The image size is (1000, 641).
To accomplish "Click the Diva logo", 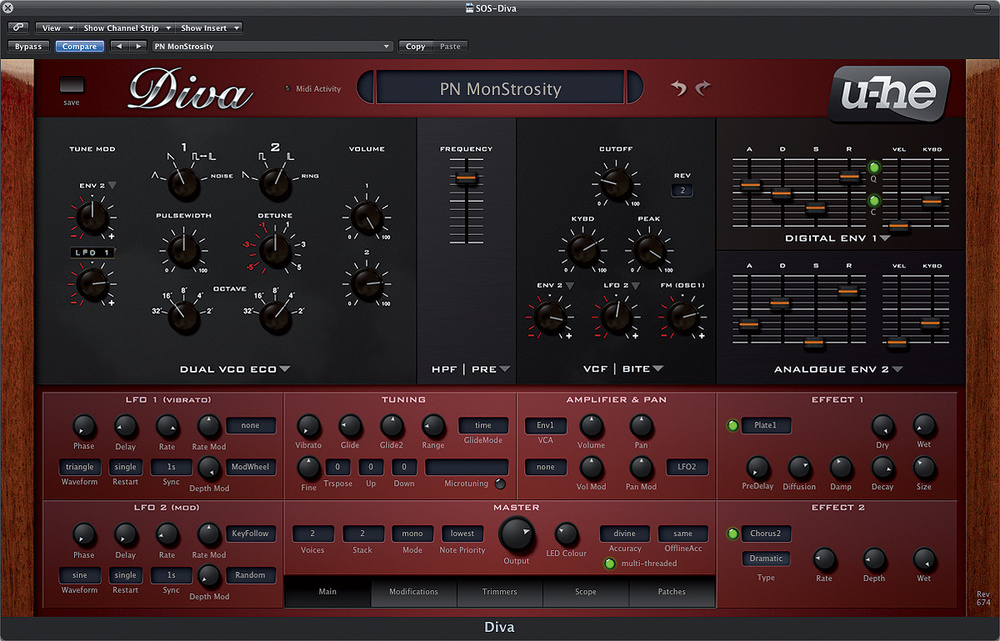I will click(190, 90).
